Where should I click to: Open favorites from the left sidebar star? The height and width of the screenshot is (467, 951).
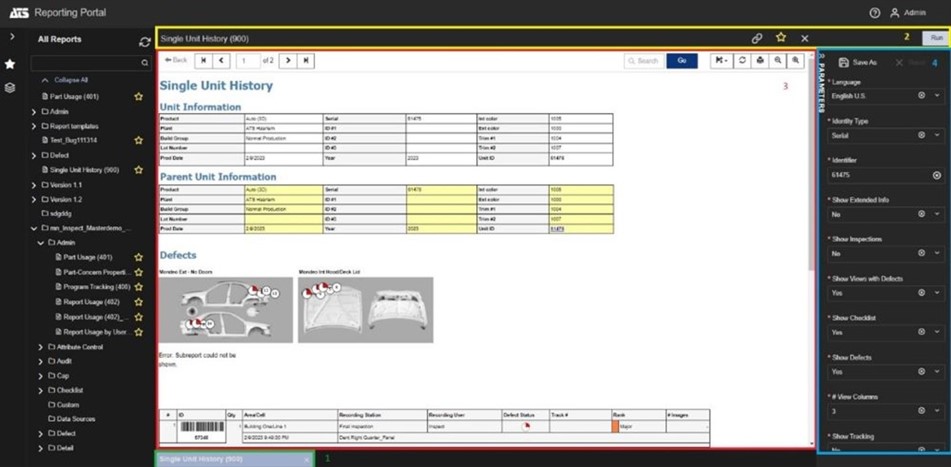pyautogui.click(x=10, y=63)
